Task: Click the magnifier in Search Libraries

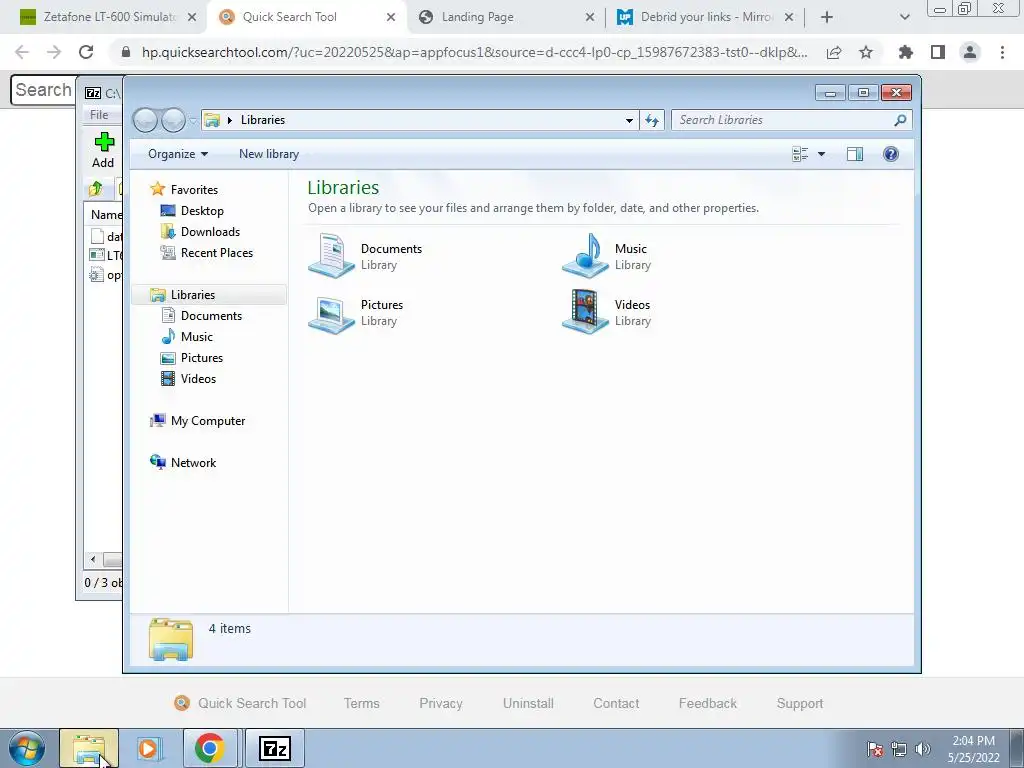Action: coord(900,120)
